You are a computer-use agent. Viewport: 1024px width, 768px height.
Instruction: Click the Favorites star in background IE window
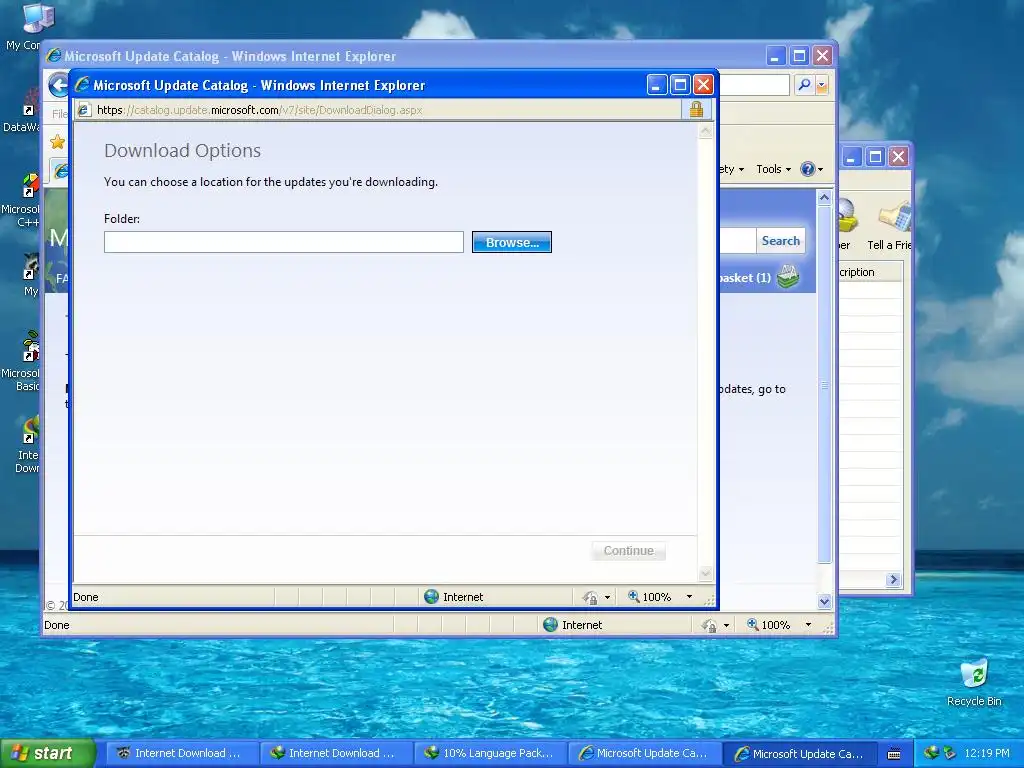tap(57, 142)
